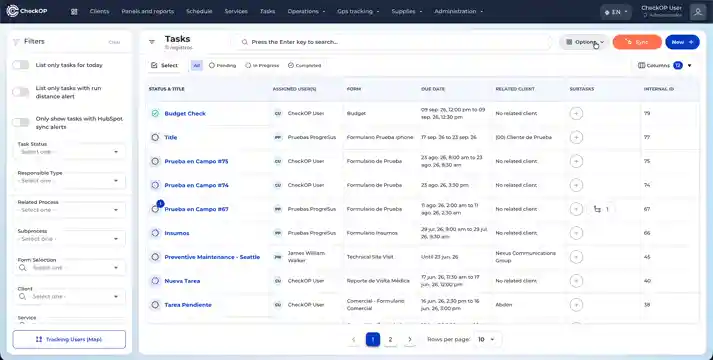Open the Task Status dropdown

[x=70, y=152]
